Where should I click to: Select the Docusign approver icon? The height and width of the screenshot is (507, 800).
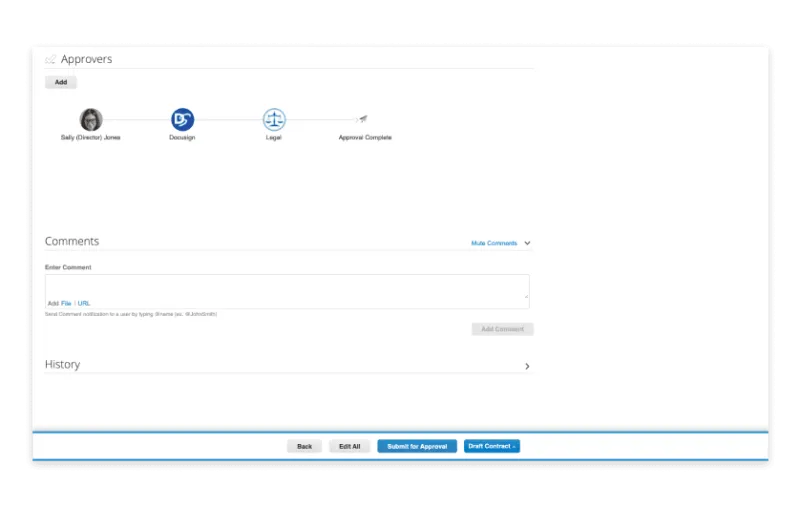coord(182,120)
